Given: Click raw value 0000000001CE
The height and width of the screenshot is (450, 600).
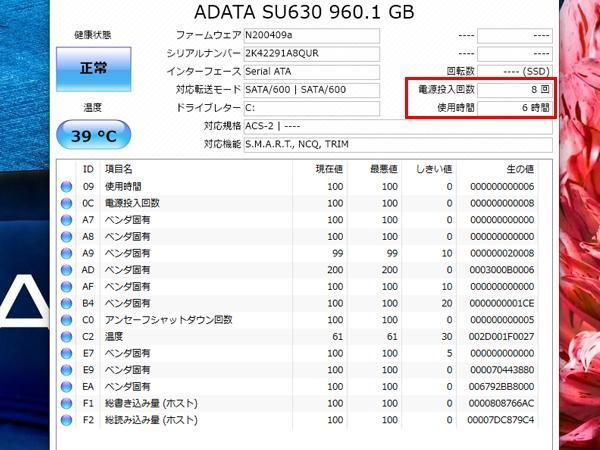Looking at the screenshot, I should tap(502, 303).
